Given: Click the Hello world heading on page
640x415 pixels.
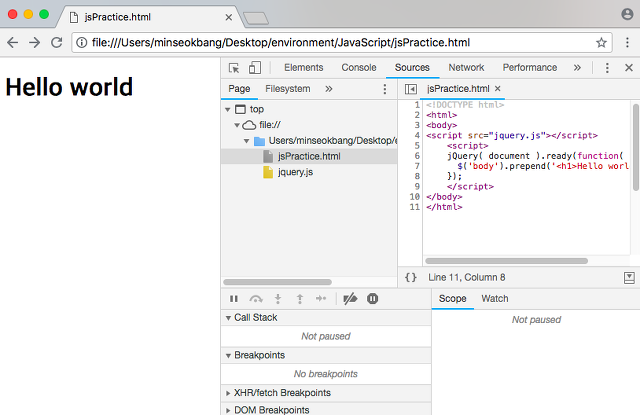Looking at the screenshot, I should click(x=69, y=87).
